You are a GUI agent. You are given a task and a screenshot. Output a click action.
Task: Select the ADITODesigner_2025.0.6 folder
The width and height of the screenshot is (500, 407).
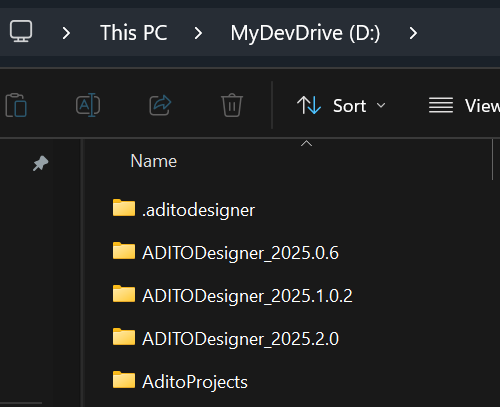226,253
